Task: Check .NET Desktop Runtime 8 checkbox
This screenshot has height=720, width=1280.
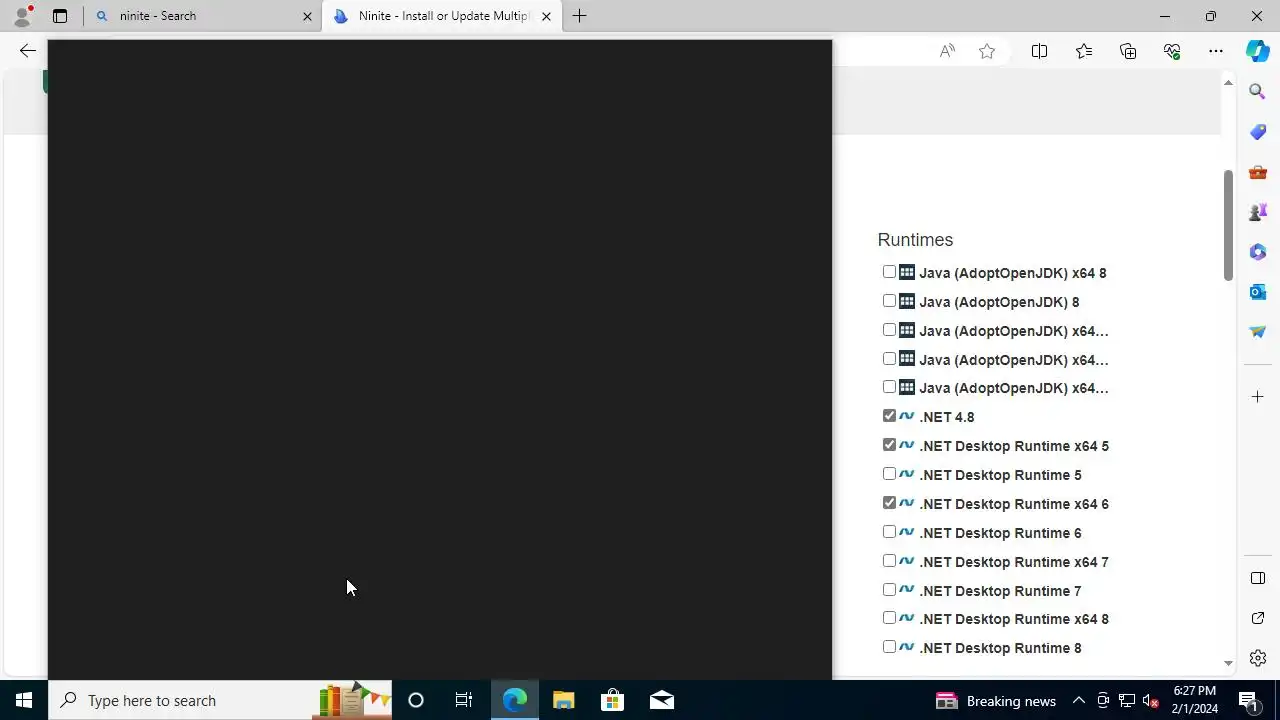Action: pyautogui.click(x=889, y=647)
